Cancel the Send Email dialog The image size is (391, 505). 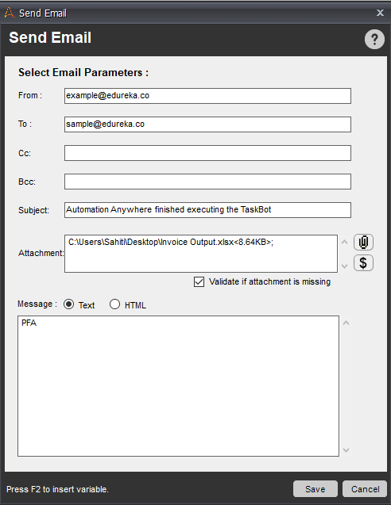[x=365, y=489]
